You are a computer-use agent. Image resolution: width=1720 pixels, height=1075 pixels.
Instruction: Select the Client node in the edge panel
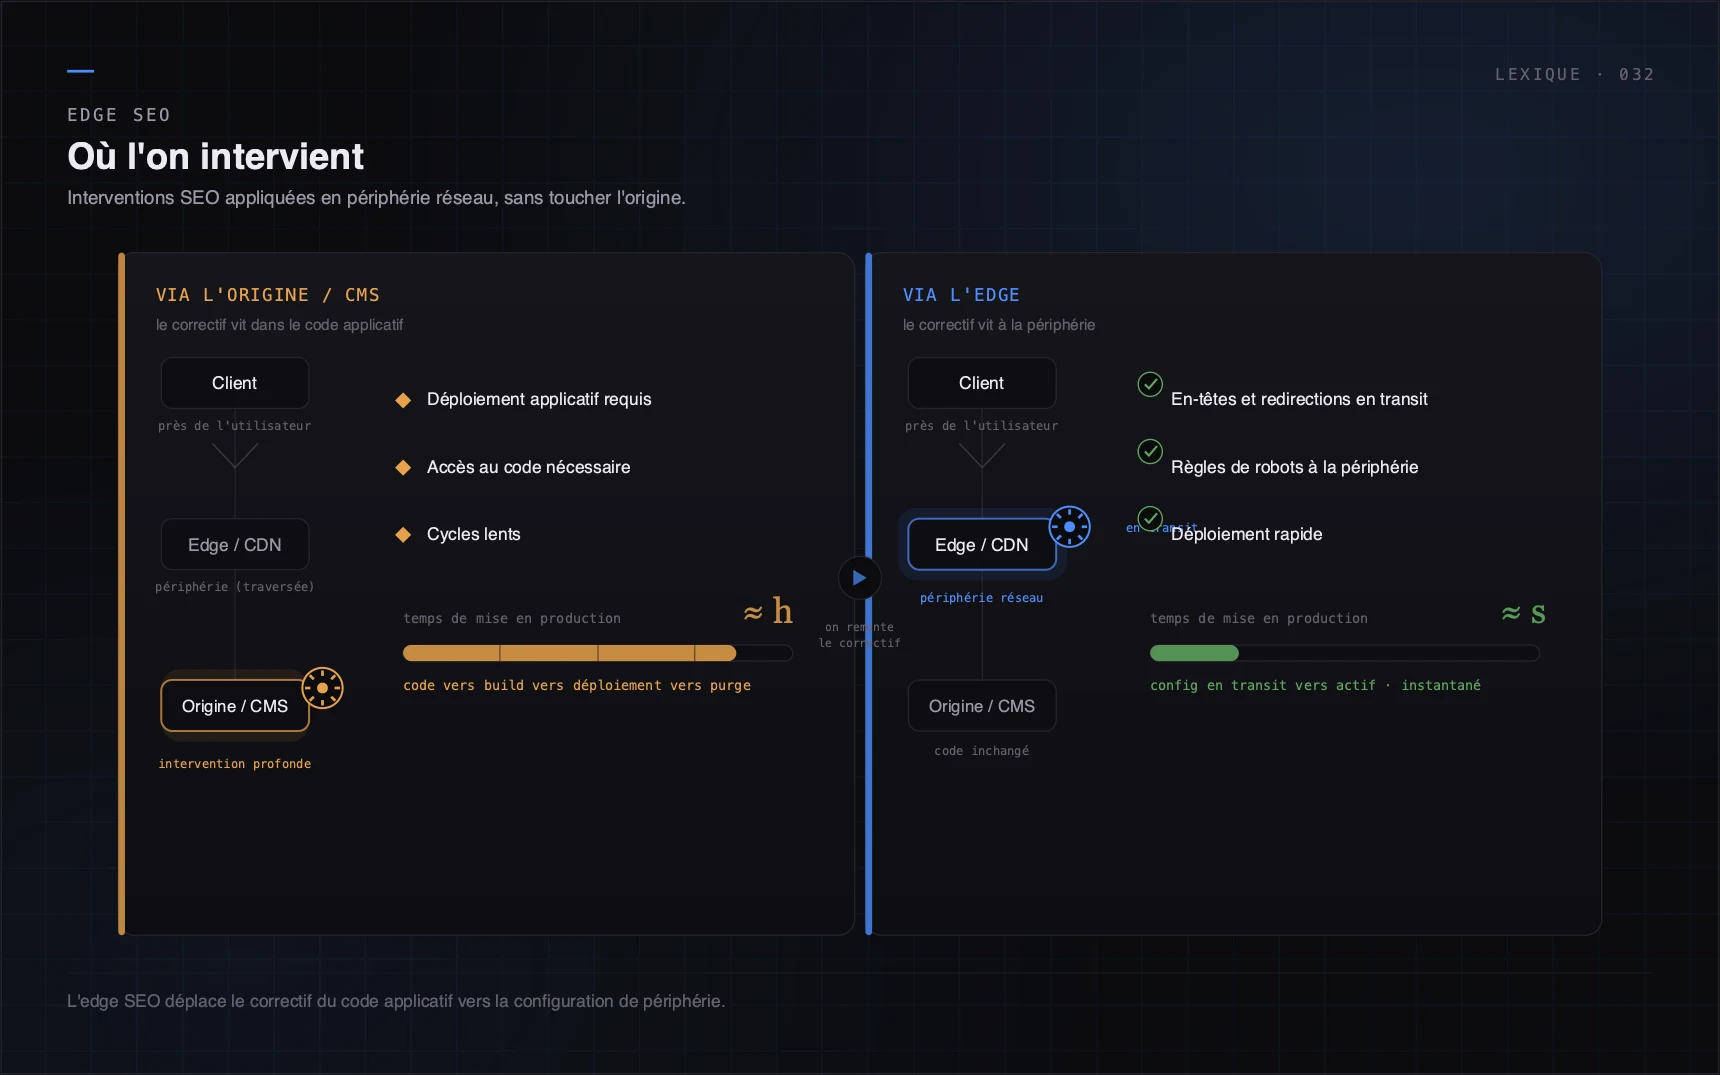pos(982,383)
